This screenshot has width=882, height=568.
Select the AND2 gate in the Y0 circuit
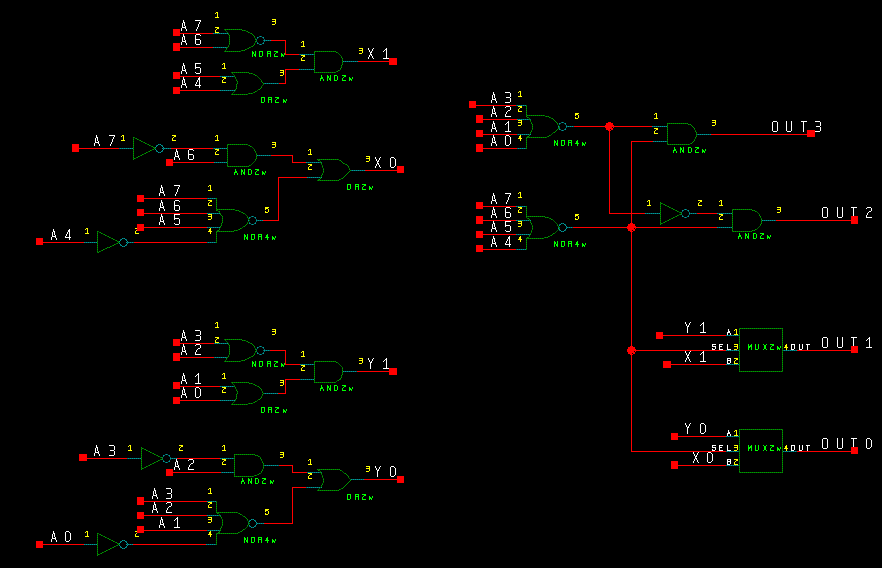tap(249, 466)
